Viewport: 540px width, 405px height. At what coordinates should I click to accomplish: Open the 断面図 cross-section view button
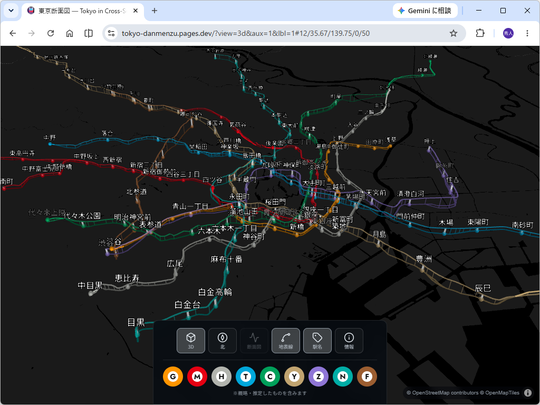pos(254,341)
